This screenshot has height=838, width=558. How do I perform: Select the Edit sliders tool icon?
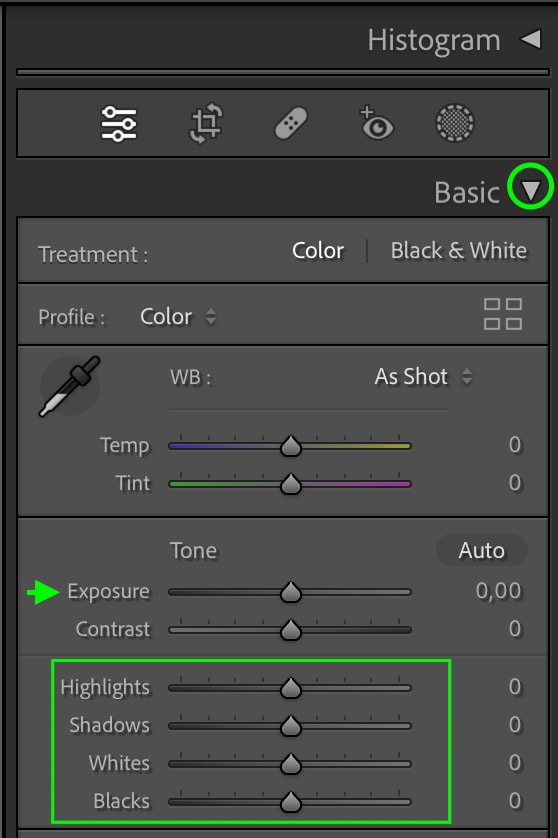pyautogui.click(x=119, y=124)
